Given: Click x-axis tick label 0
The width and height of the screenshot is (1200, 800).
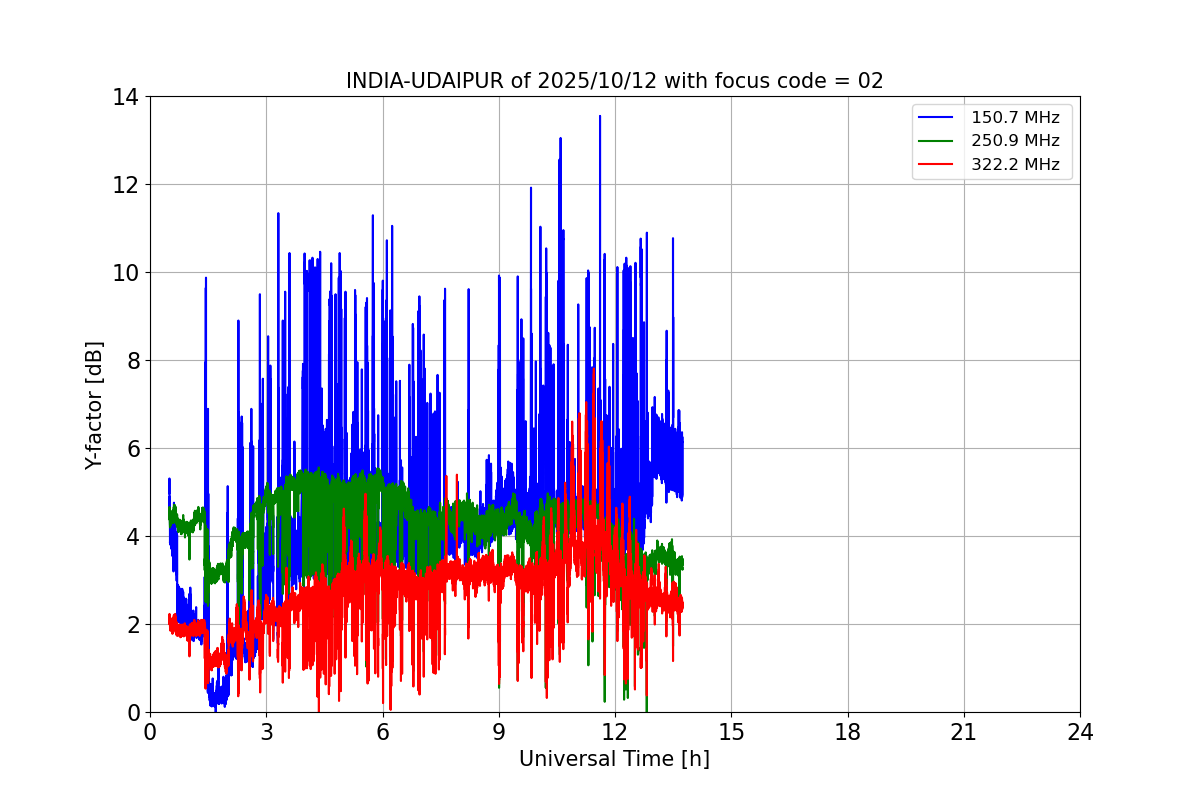Looking at the screenshot, I should point(150,732).
